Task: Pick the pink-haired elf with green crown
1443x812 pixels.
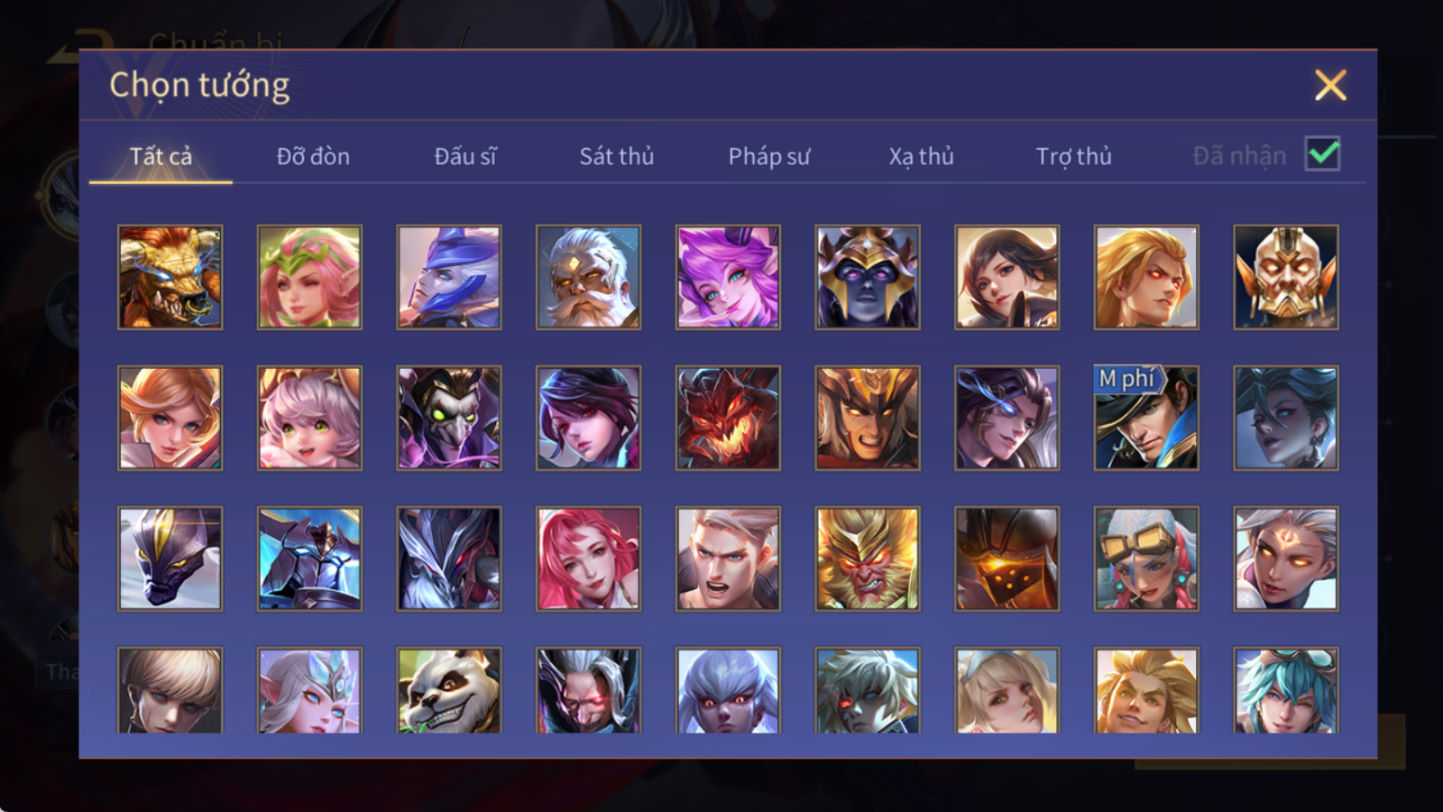Action: click(x=309, y=277)
